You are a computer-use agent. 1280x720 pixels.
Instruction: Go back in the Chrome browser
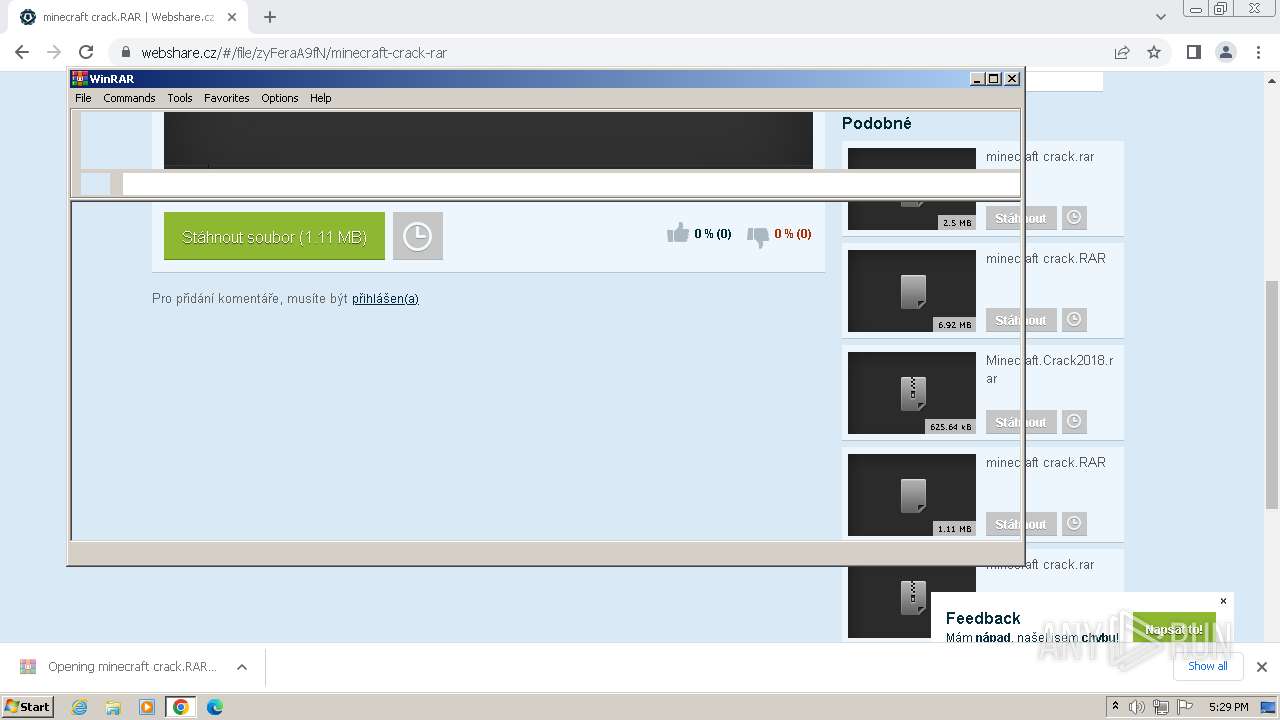click(22, 52)
